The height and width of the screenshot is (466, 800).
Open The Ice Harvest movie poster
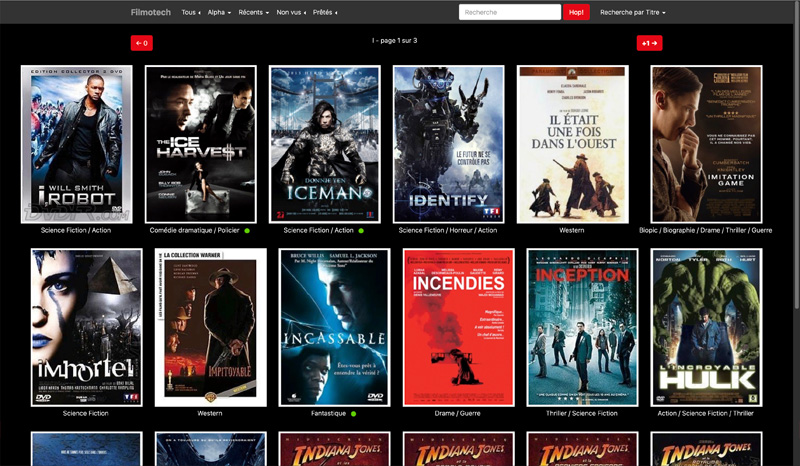pyautogui.click(x=201, y=144)
